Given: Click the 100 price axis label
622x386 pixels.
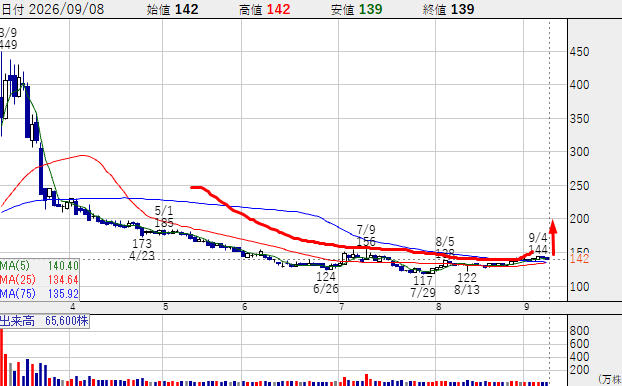Looking at the screenshot, I should tap(580, 286).
